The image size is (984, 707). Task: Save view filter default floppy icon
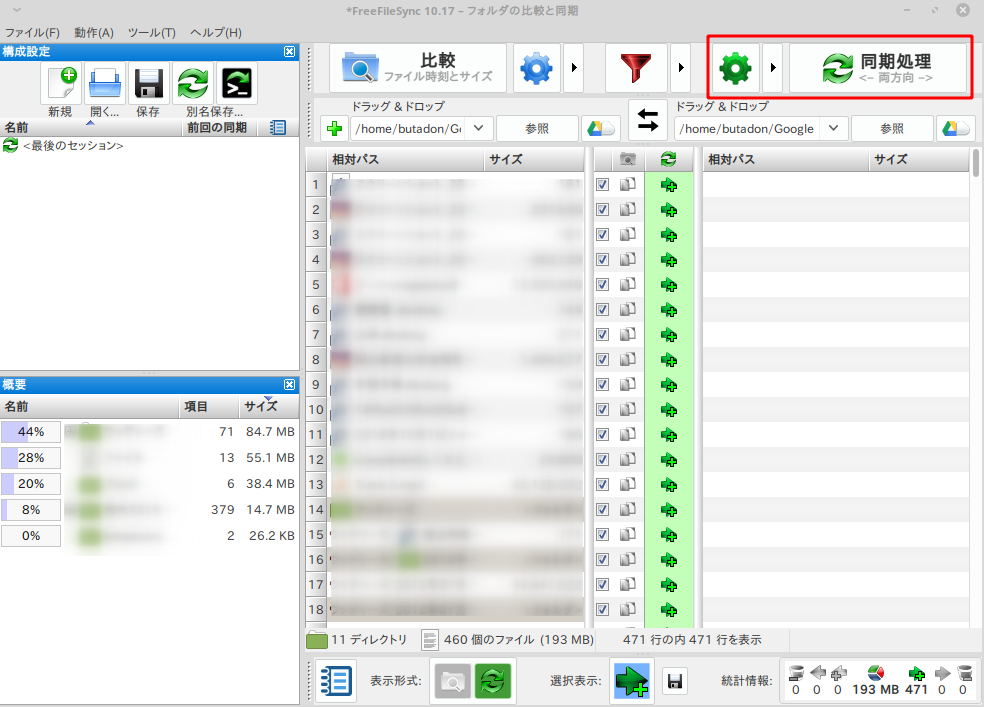[675, 681]
